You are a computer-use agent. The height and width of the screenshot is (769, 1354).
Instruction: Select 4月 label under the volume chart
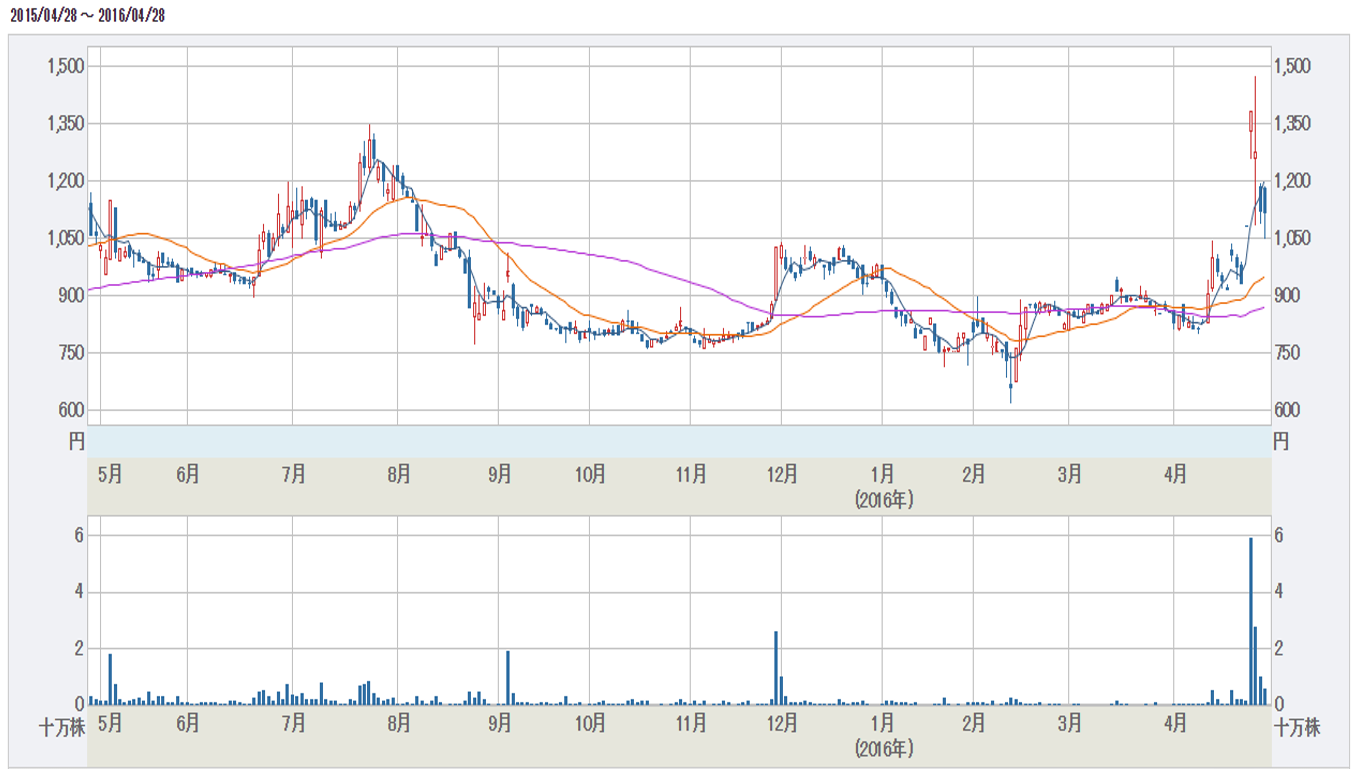(x=1175, y=722)
